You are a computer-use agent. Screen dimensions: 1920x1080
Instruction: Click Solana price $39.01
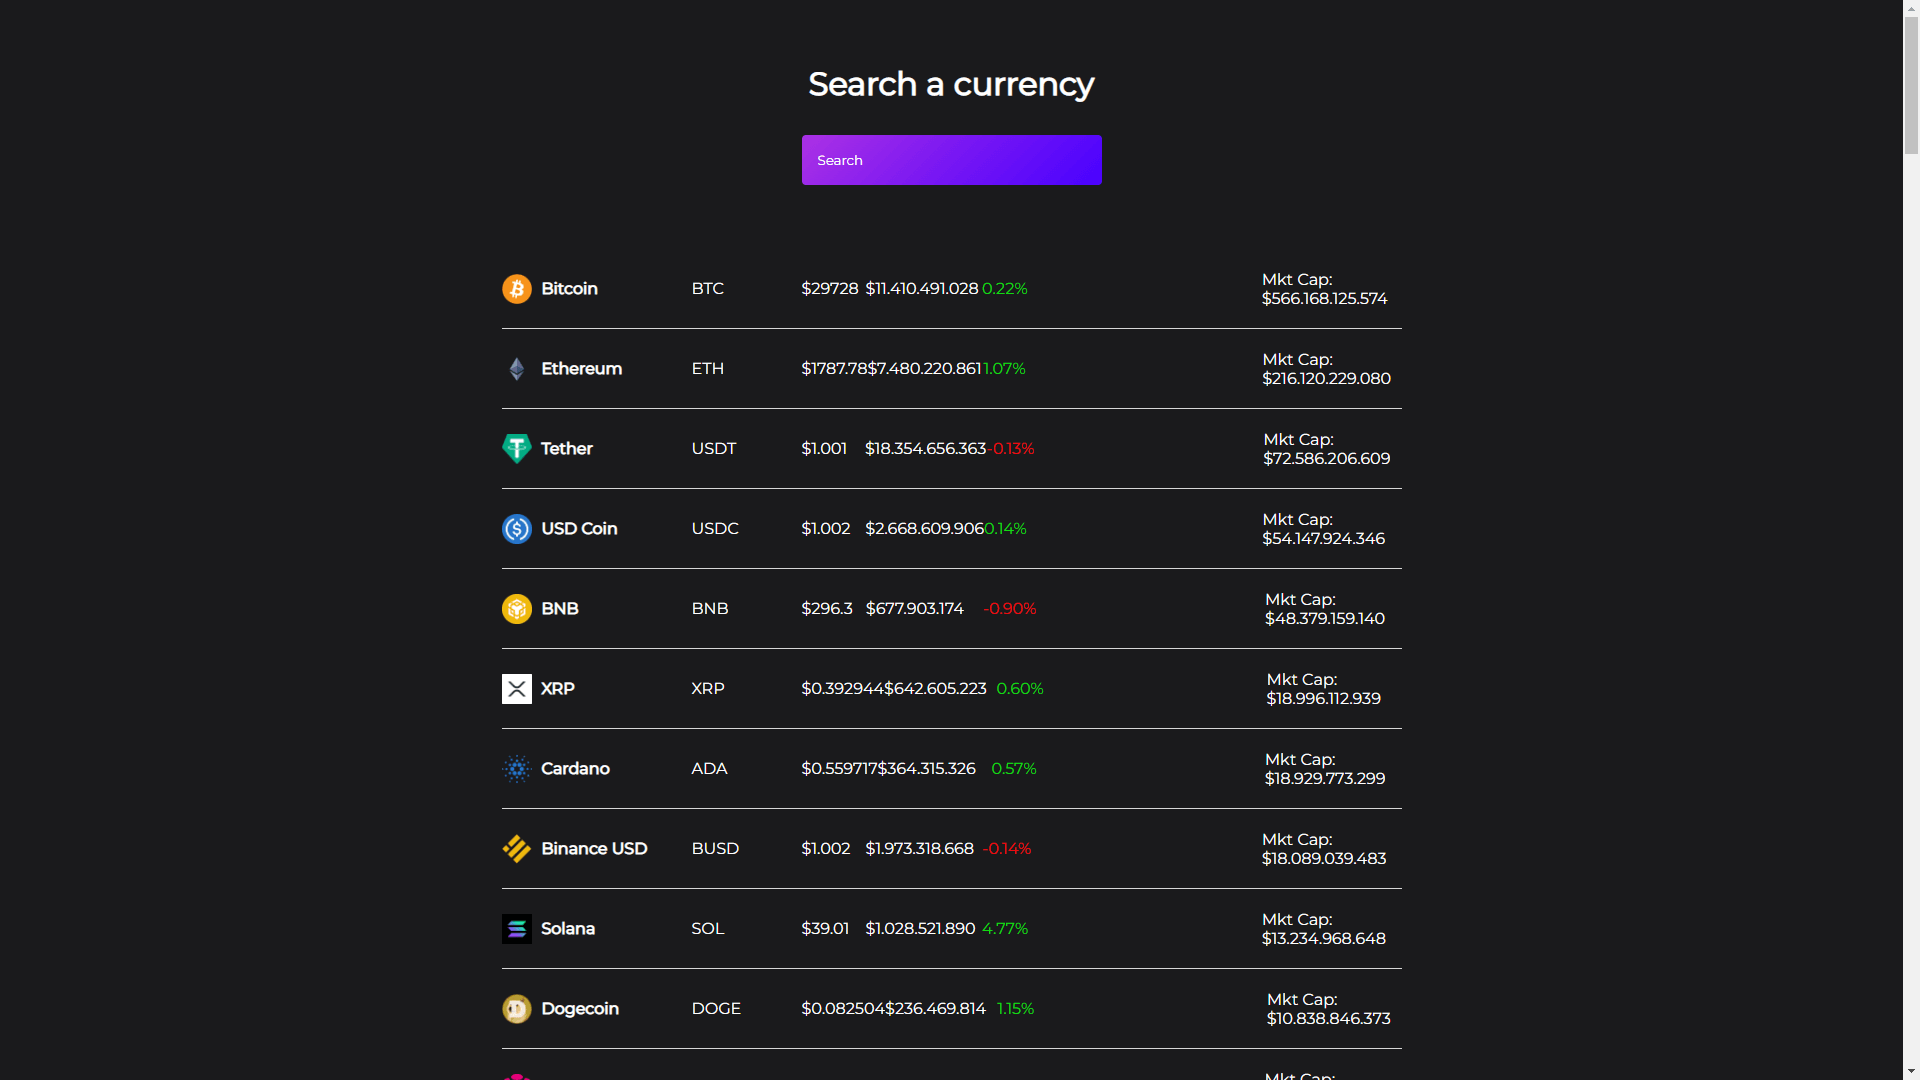[x=825, y=929]
